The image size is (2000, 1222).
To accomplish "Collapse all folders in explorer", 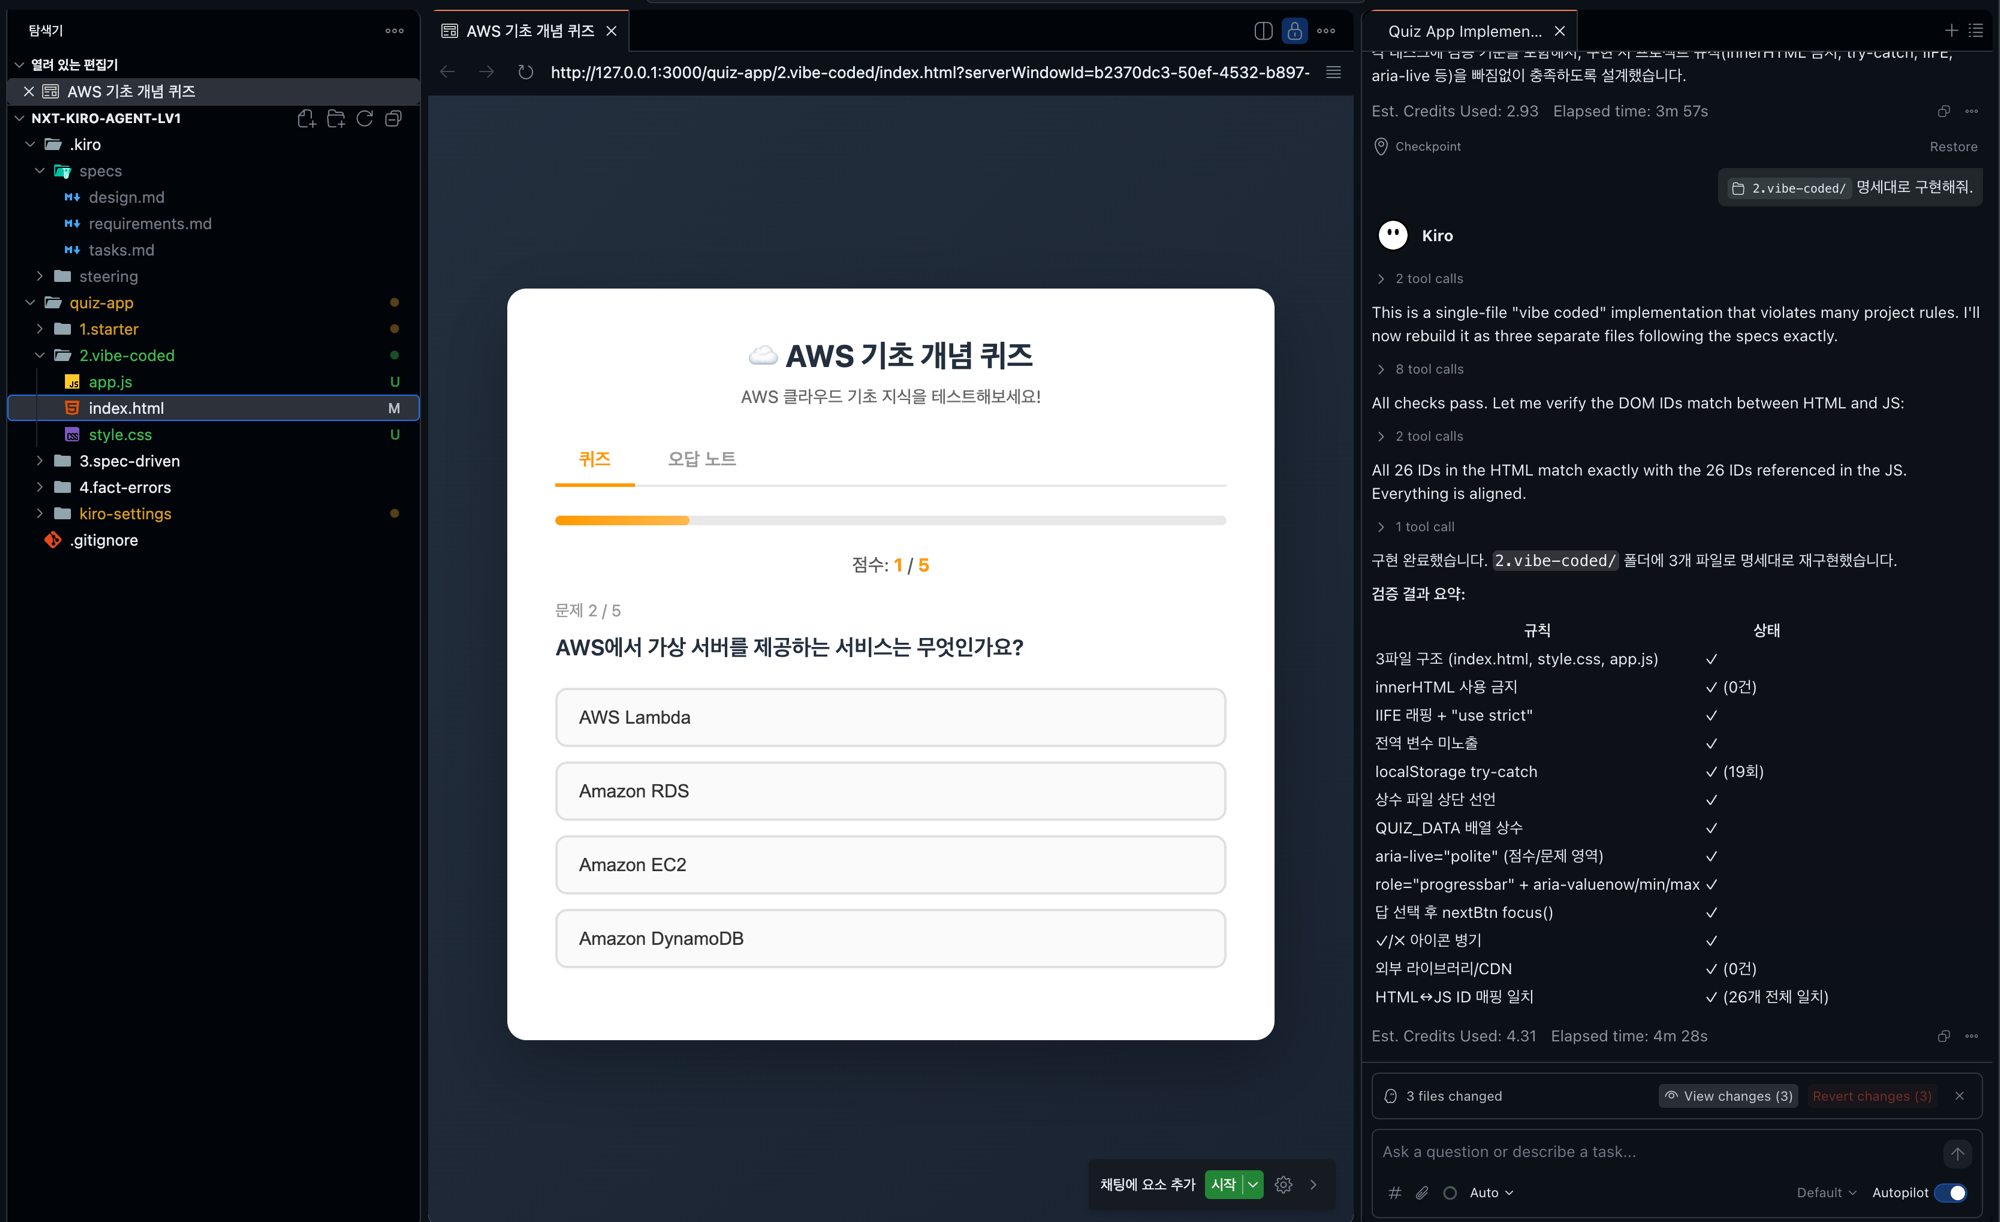I will pyautogui.click(x=394, y=118).
